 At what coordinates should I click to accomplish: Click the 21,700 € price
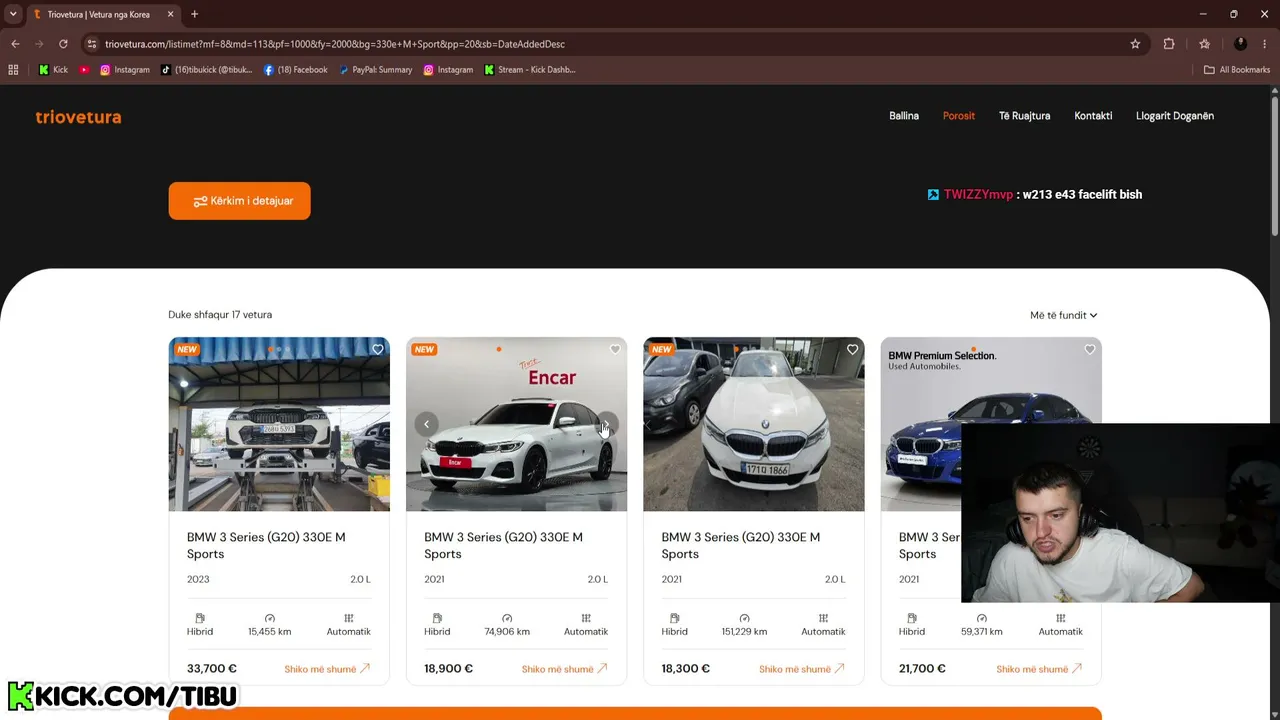pyautogui.click(x=922, y=669)
